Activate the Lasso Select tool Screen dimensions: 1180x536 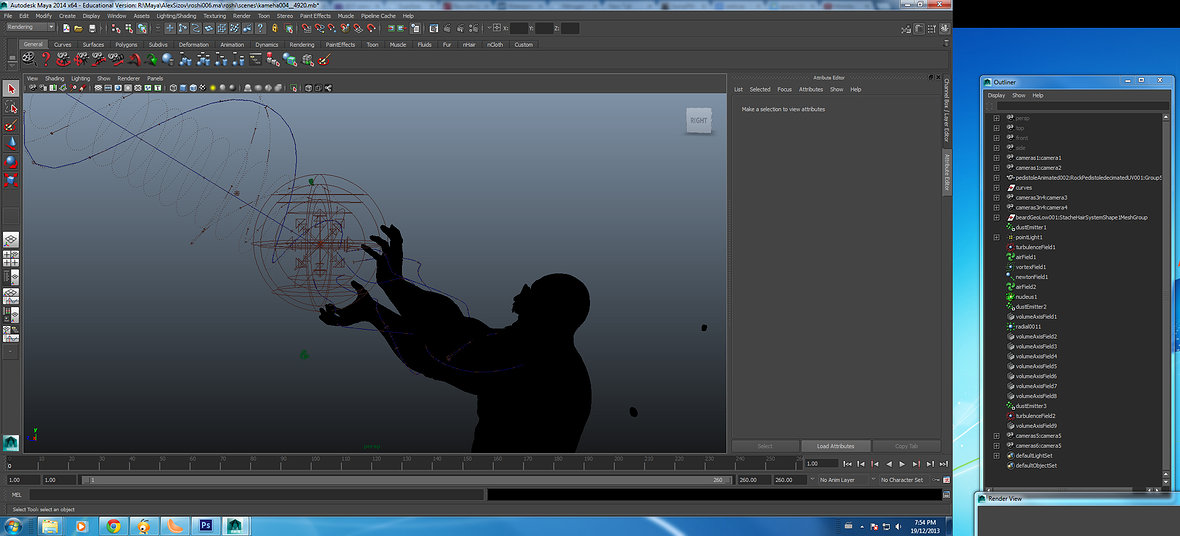[11, 107]
